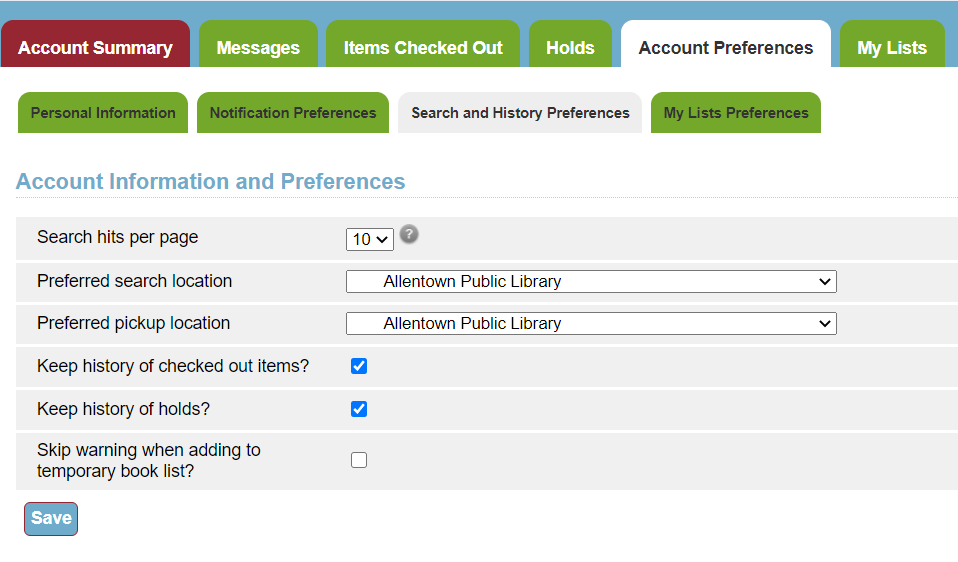
Task: Open the Personal Information sub-tab
Action: click(103, 112)
